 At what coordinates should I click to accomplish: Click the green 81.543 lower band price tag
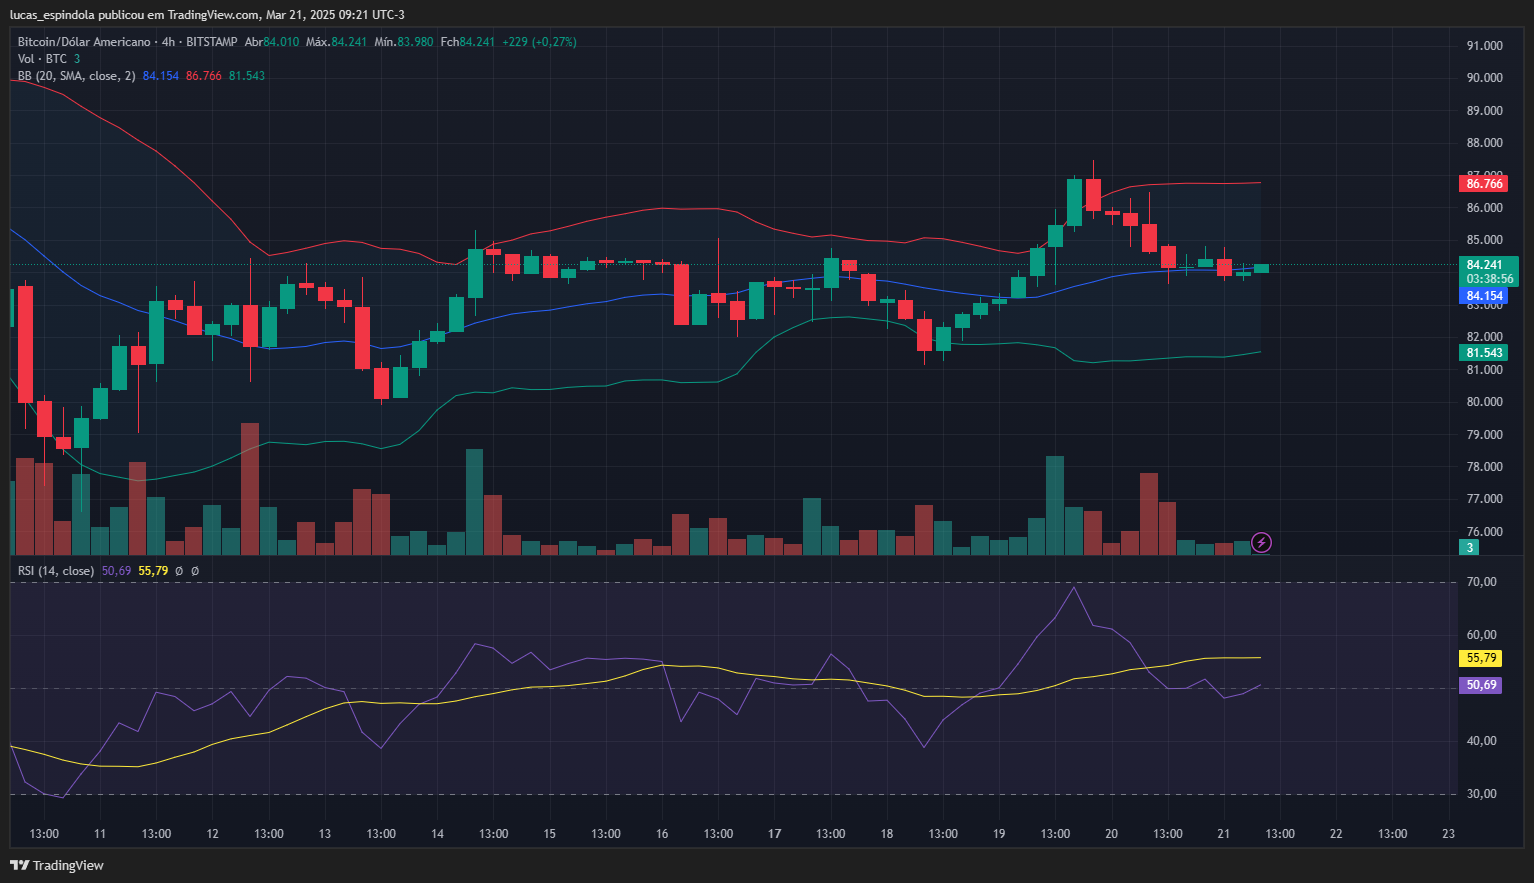click(1484, 353)
